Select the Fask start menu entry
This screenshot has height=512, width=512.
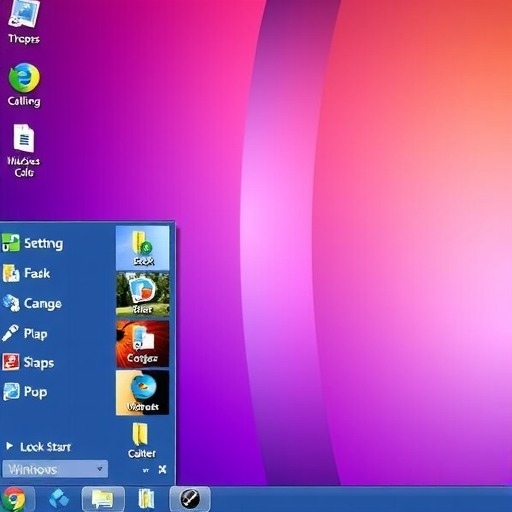pyautogui.click(x=26, y=273)
